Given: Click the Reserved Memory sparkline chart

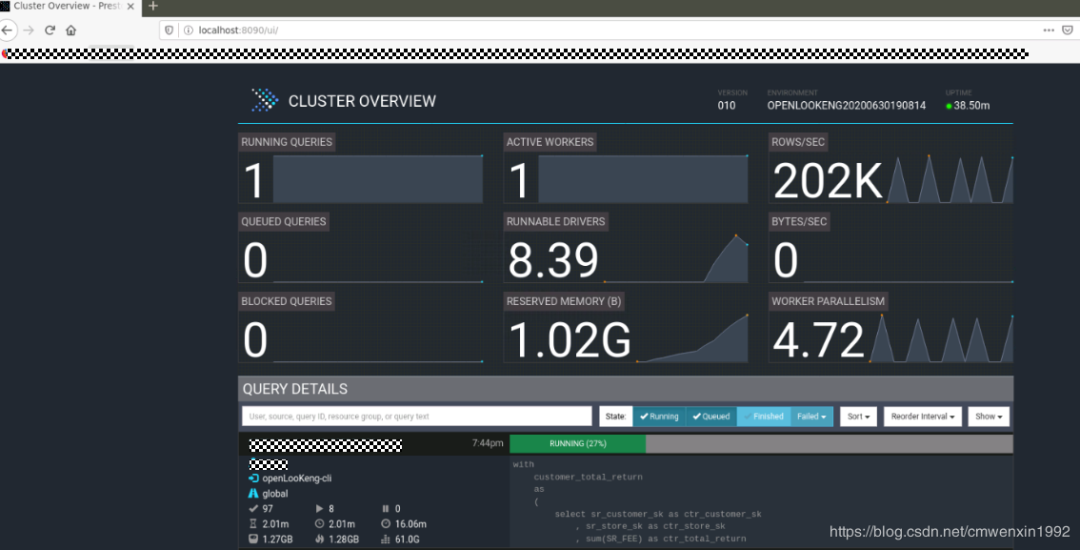Looking at the screenshot, I should point(692,337).
